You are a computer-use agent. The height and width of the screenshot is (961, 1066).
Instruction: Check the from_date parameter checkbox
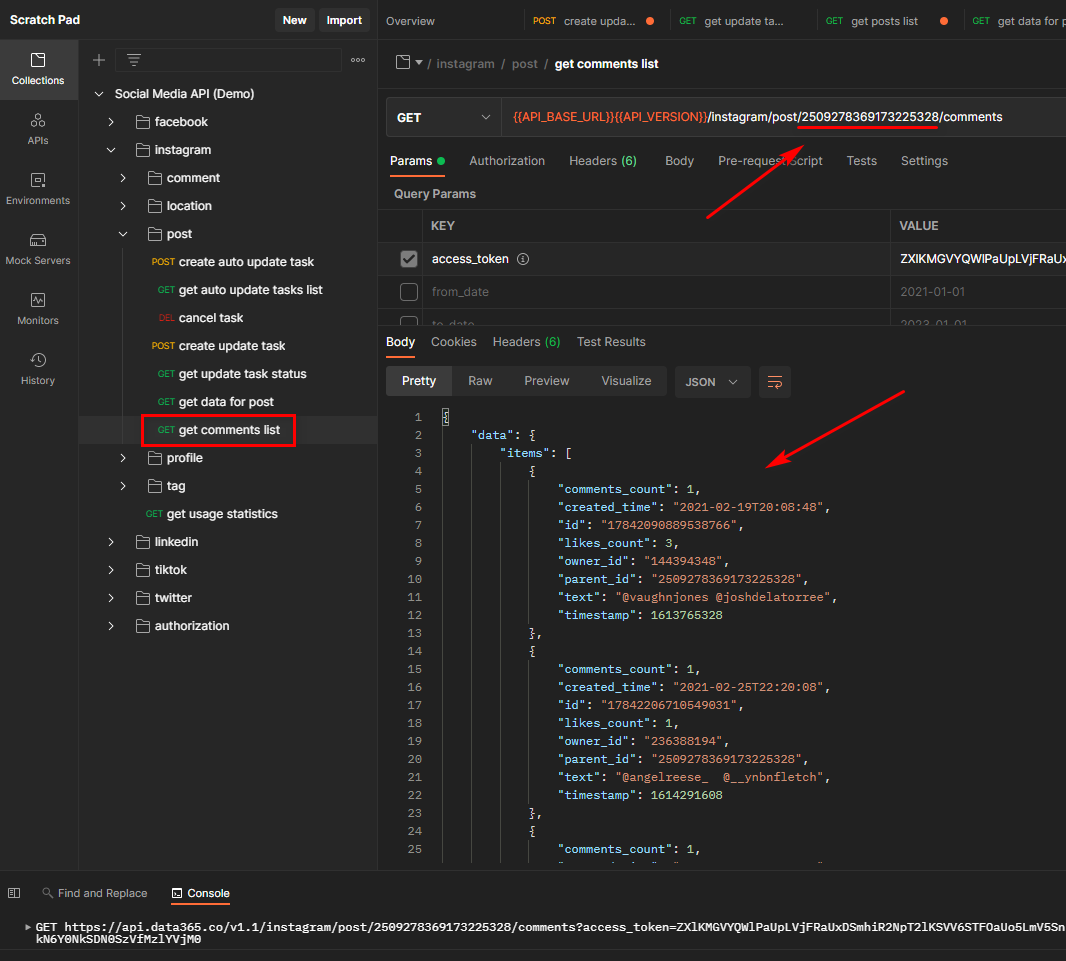coord(409,292)
